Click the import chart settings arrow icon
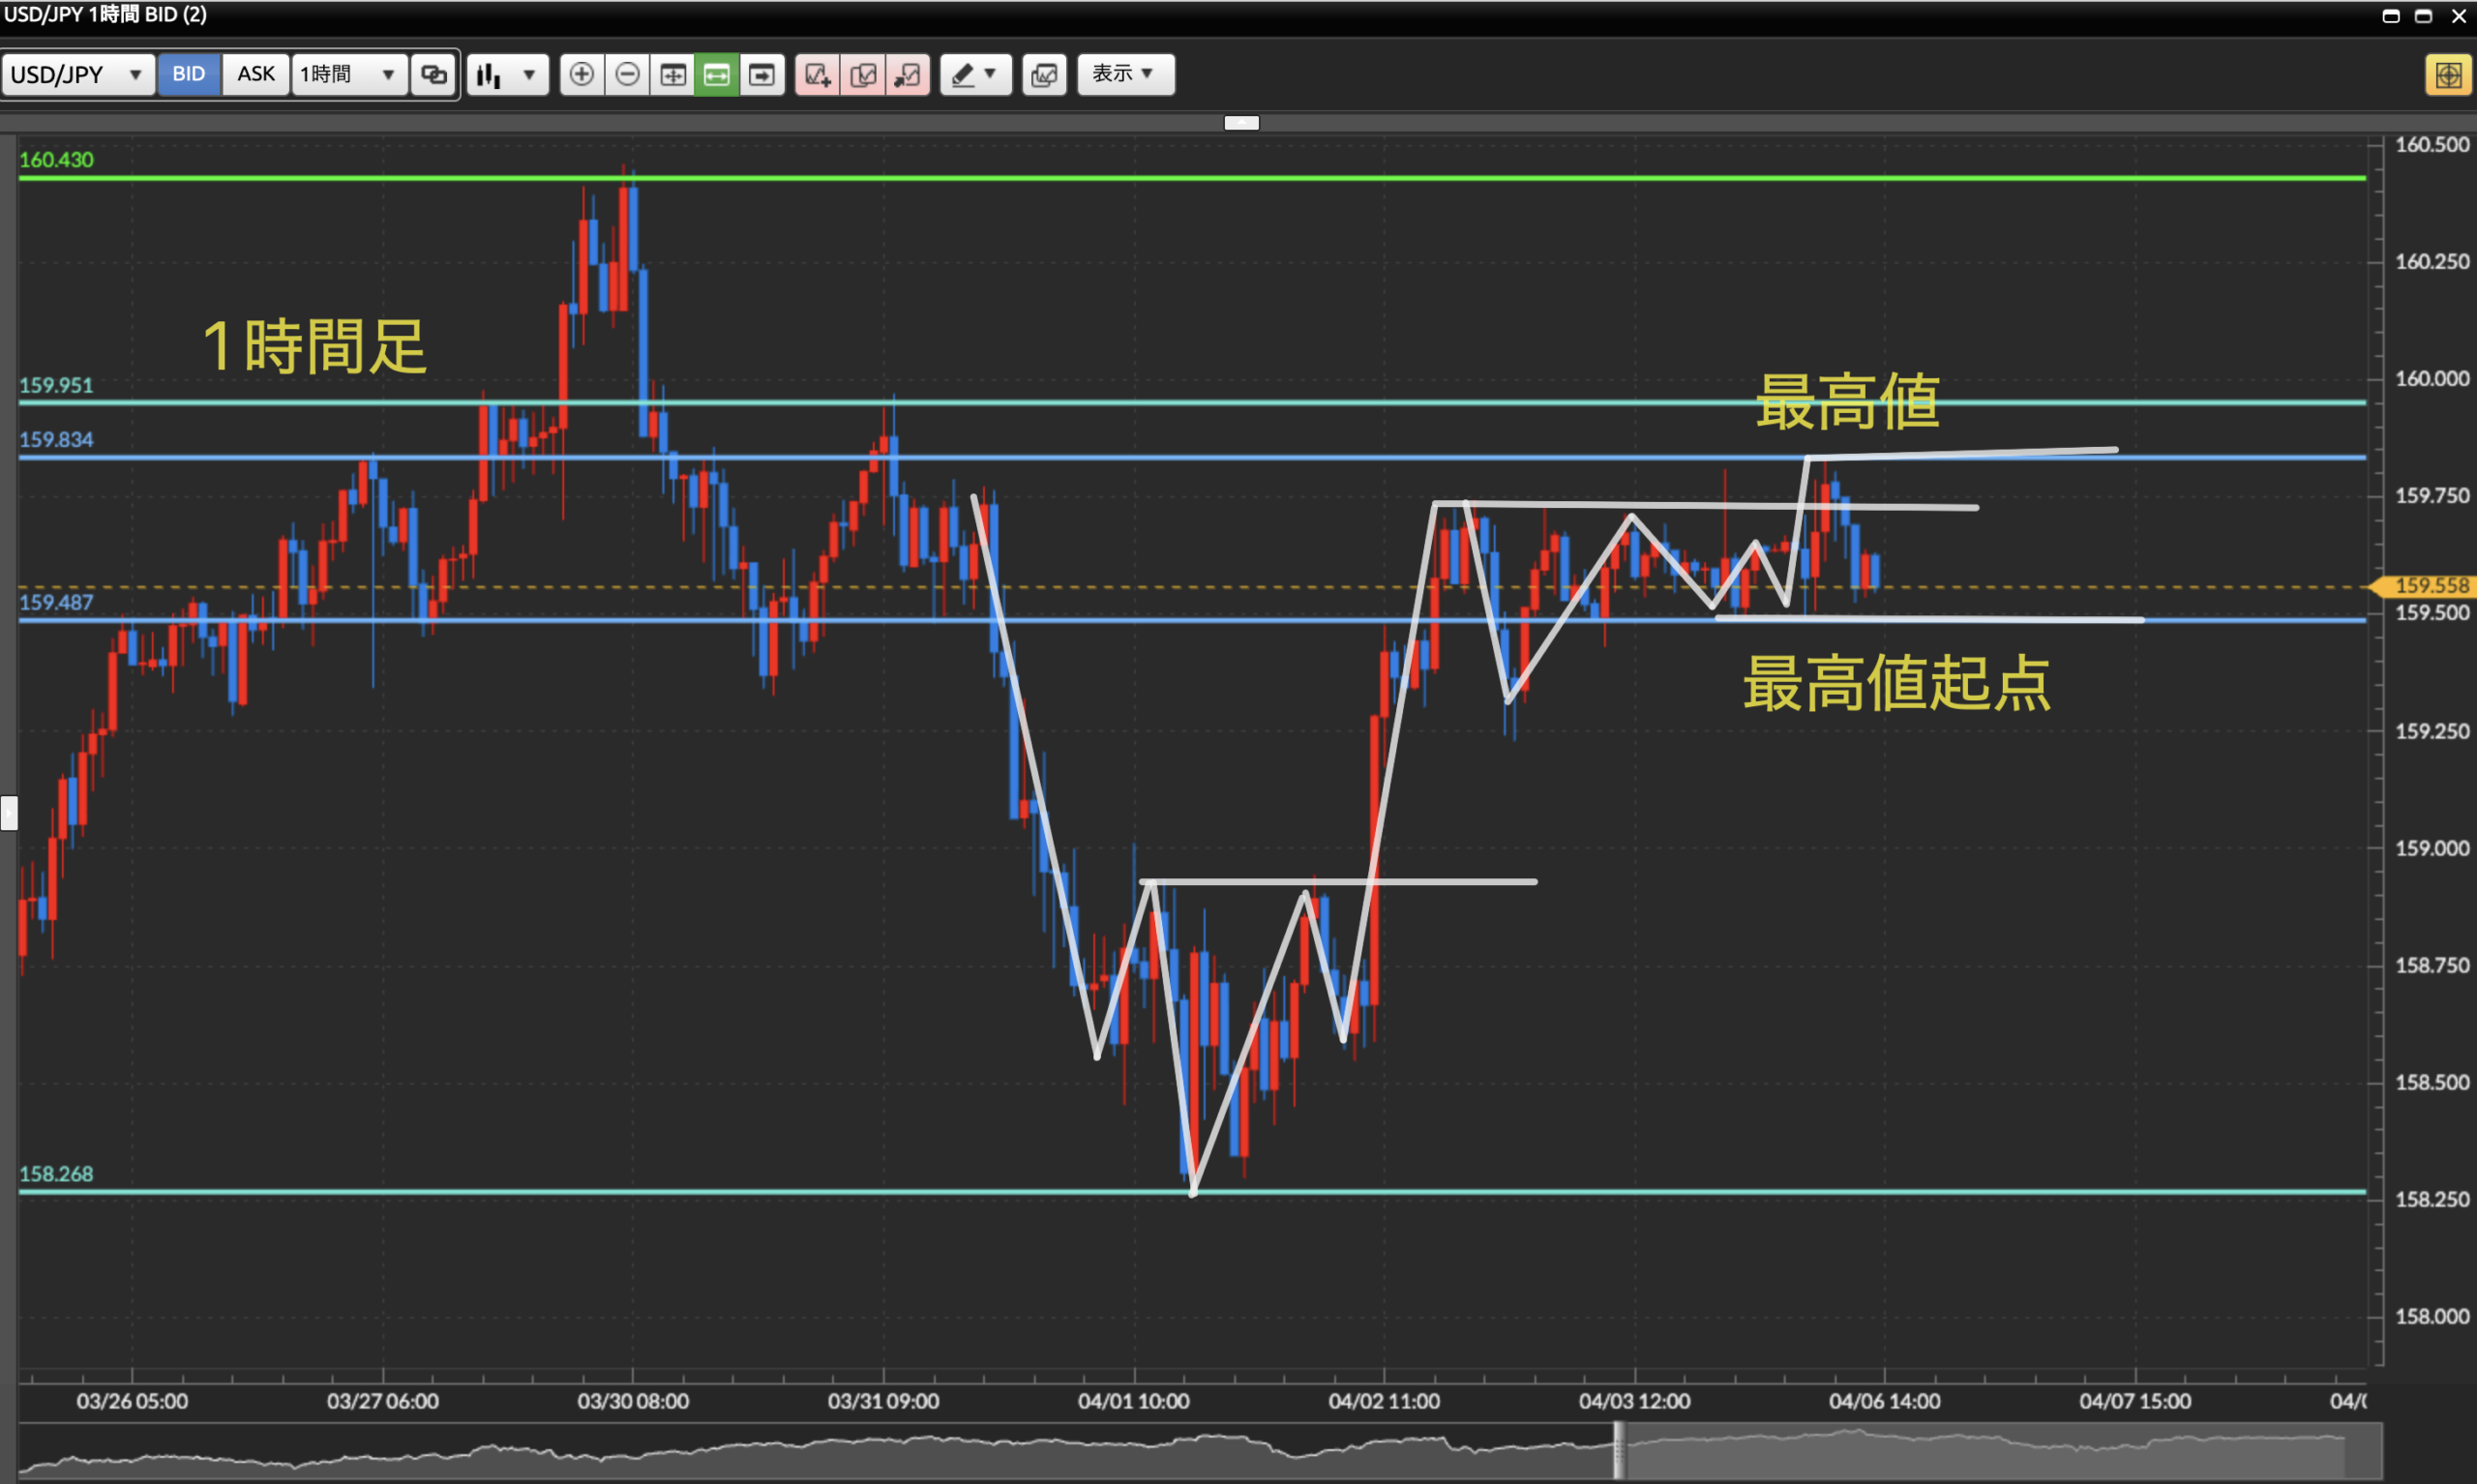Image resolution: width=2477 pixels, height=1484 pixels. [908, 74]
